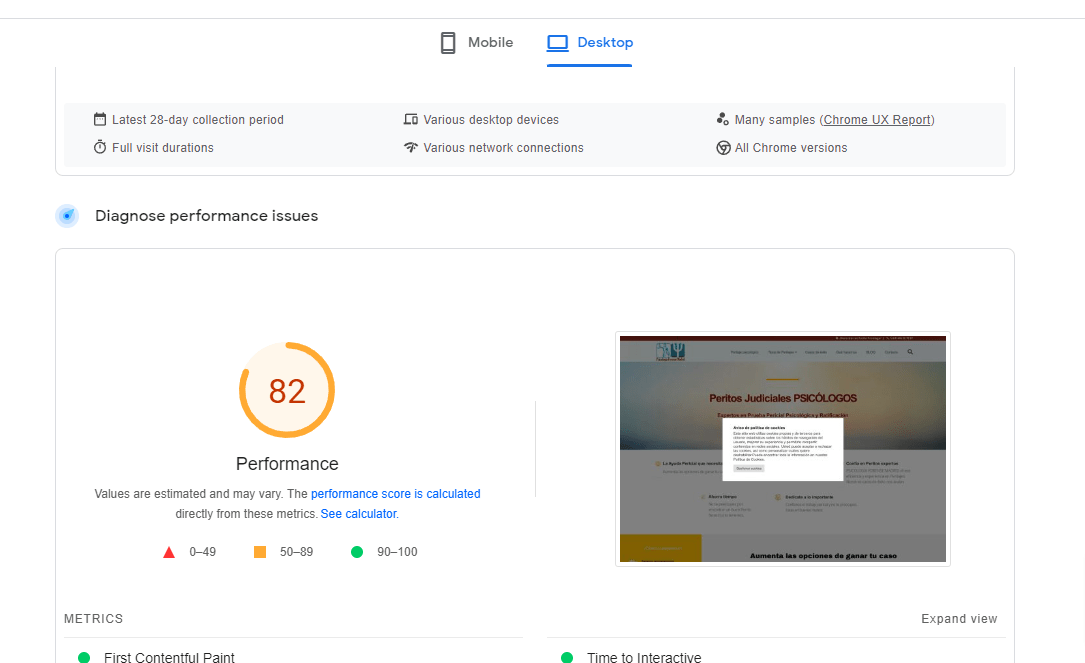Click the green dot beside First Contentful Paint

click(x=84, y=657)
